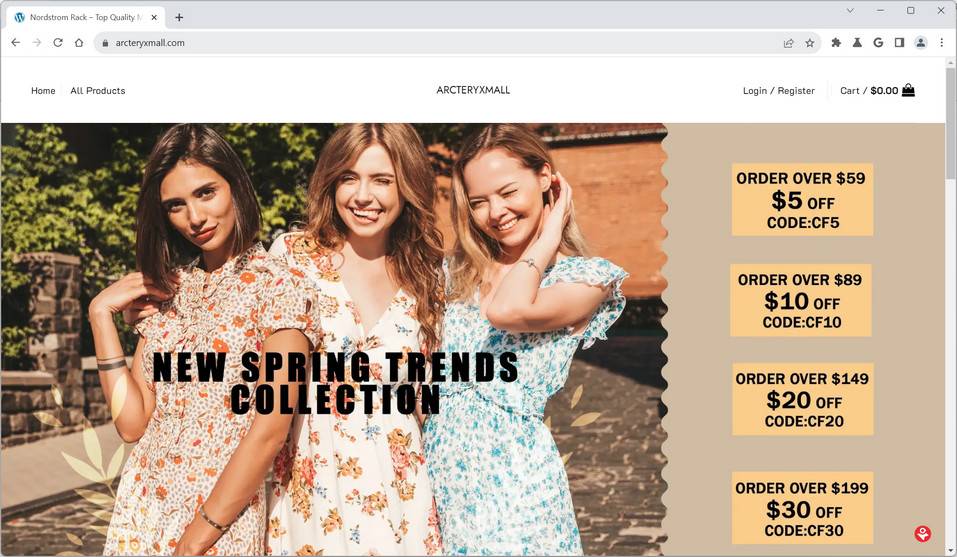Image resolution: width=957 pixels, height=557 pixels.
Task: Open the Chrome profile avatar
Action: click(x=920, y=43)
